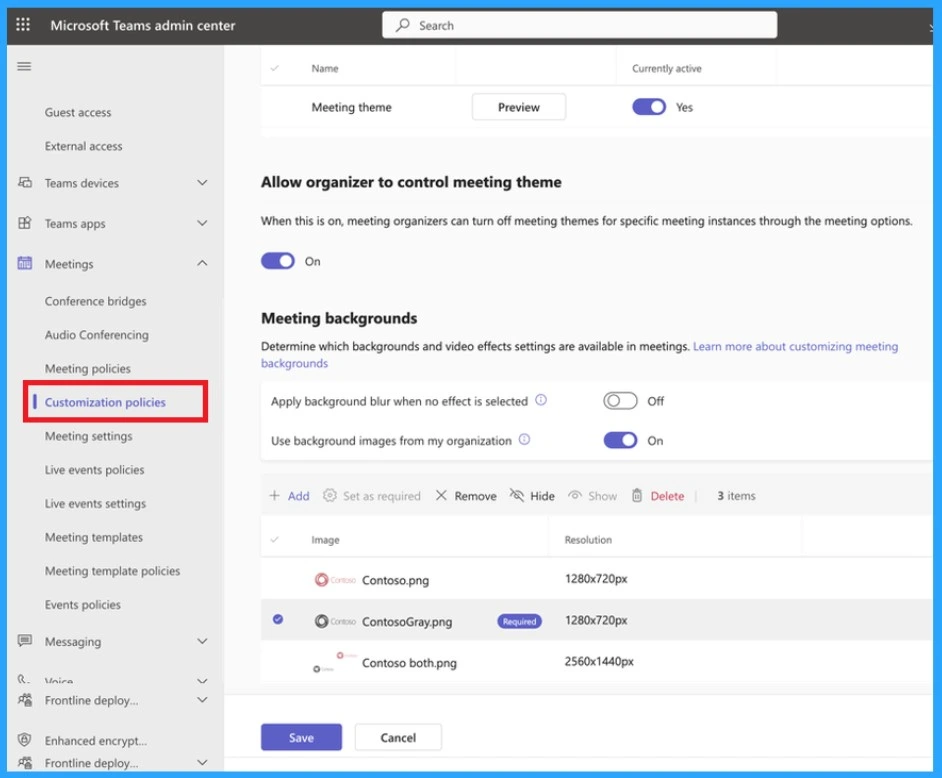Click the Required badge on ContosoGray.png
The width and height of the screenshot is (942, 778).
tap(519, 621)
